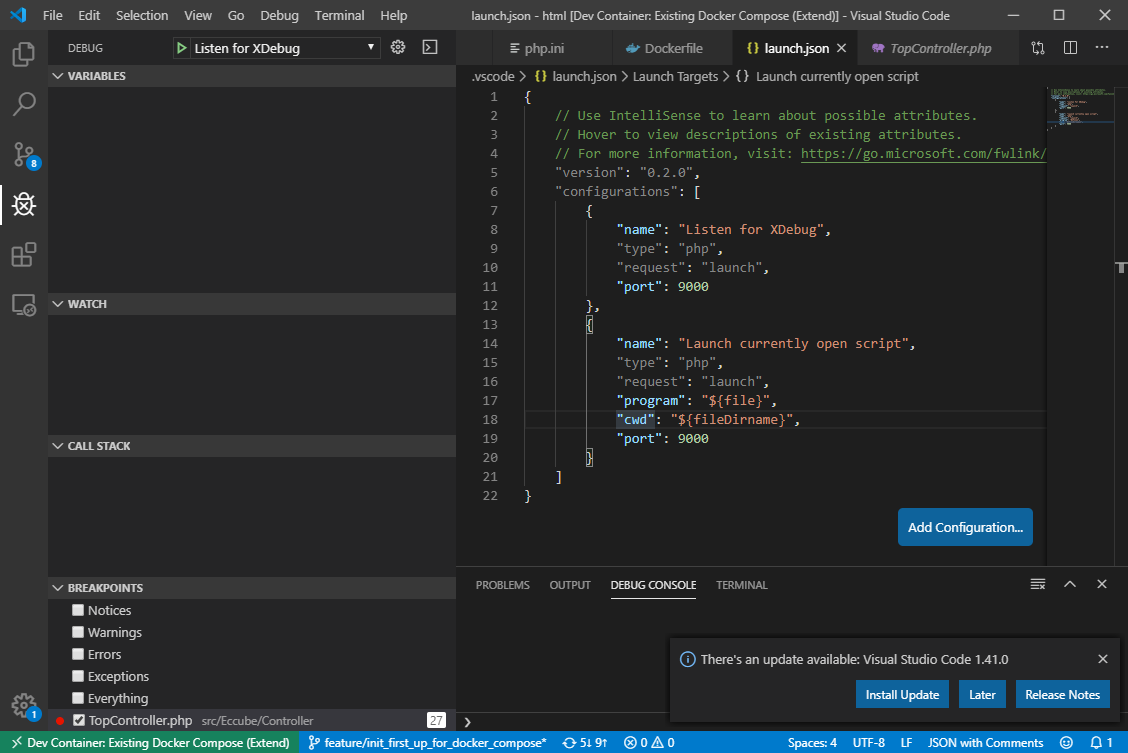Start debugging with green play arrow

point(181,48)
